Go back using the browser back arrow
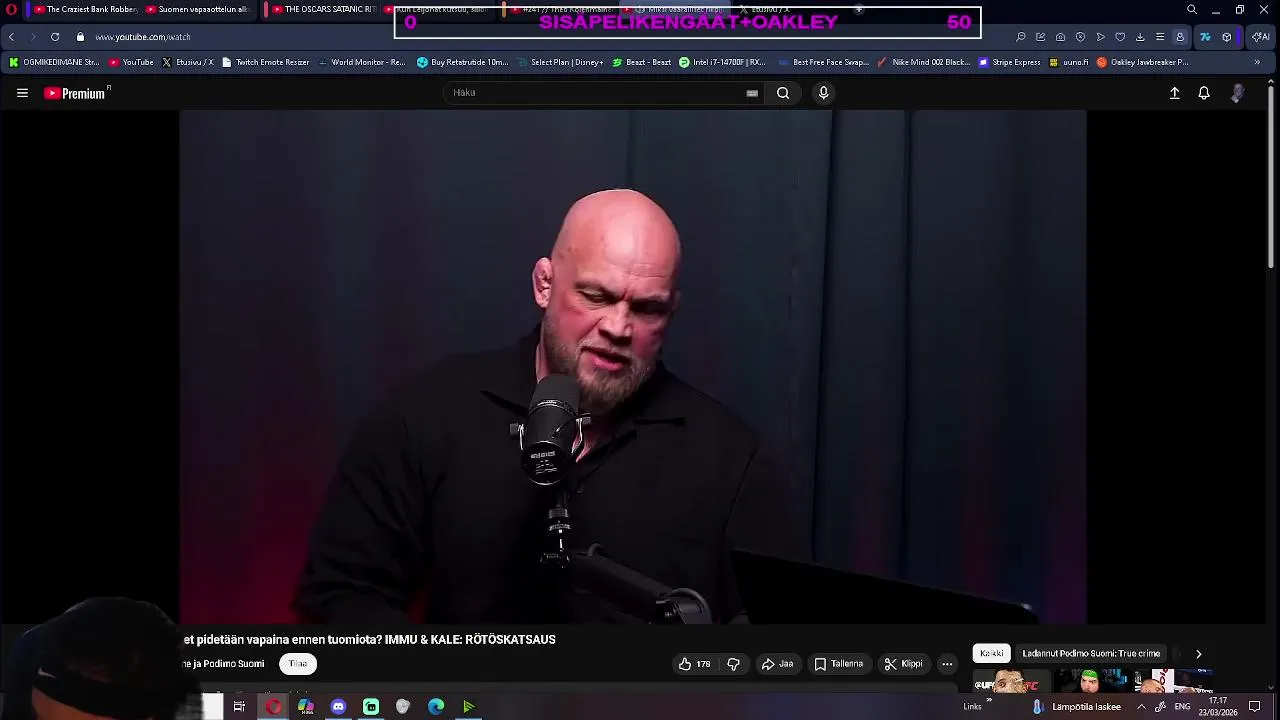The width and height of the screenshot is (1280, 720). click(11, 37)
